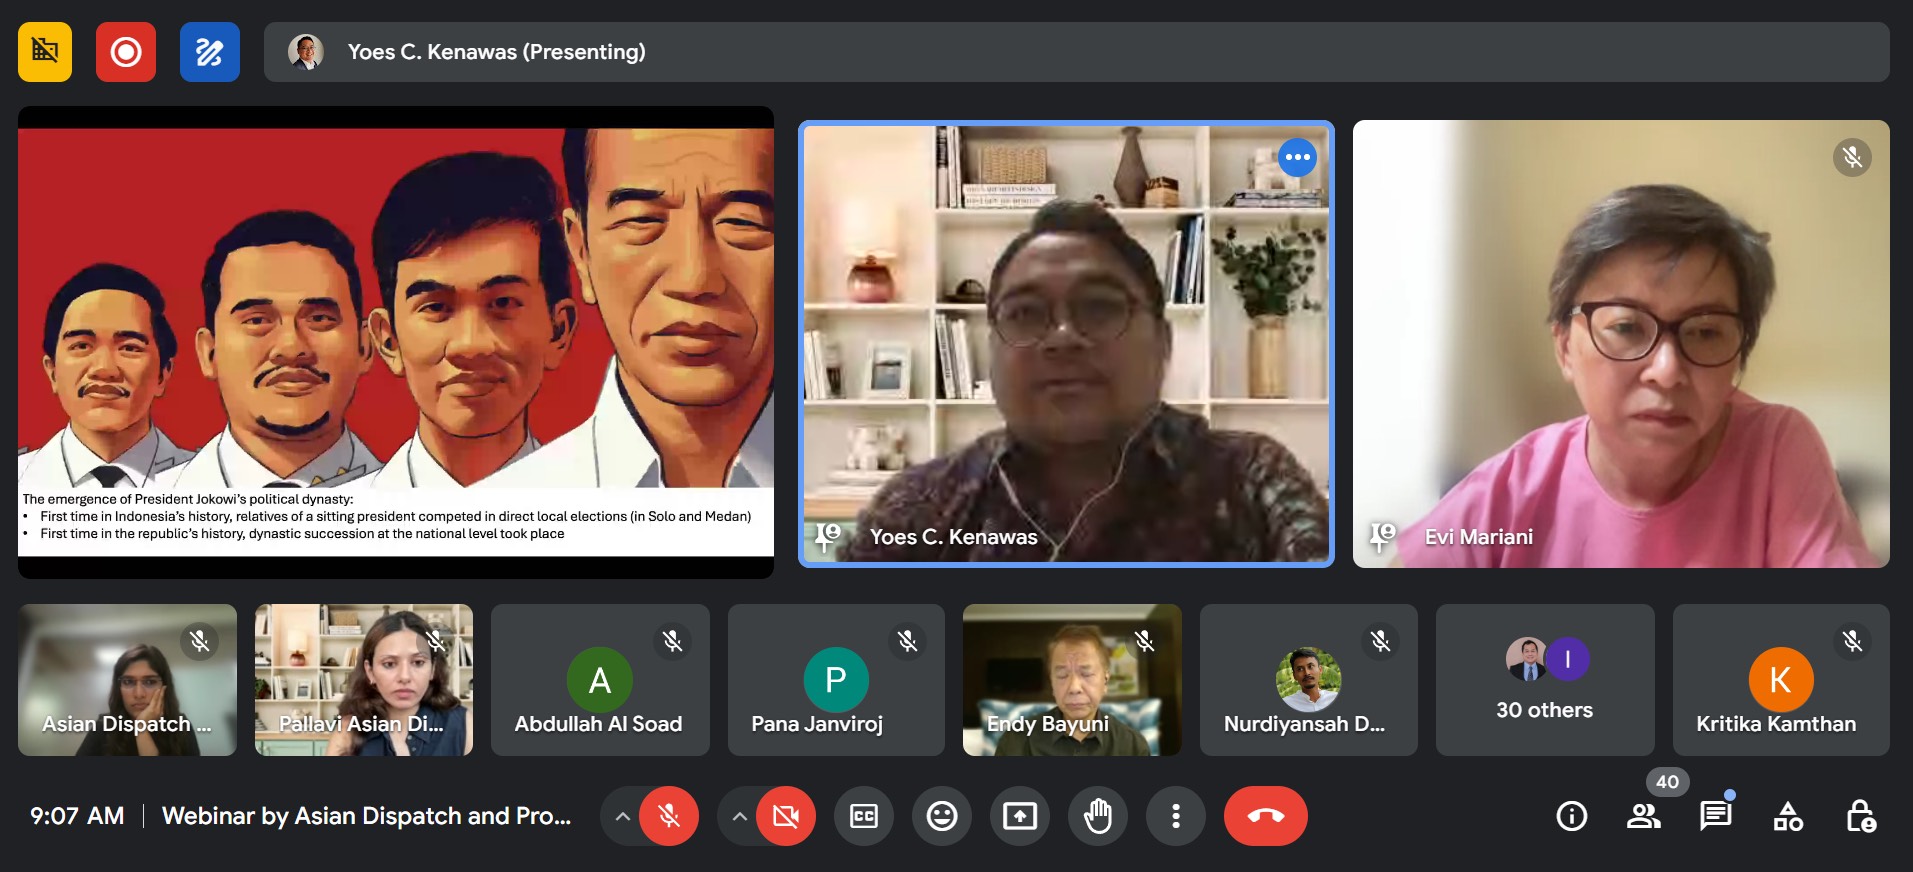Click muted mic icon on Nurdiyansah tile
Screen dimensions: 1913x872
pyautogui.click(x=1380, y=641)
